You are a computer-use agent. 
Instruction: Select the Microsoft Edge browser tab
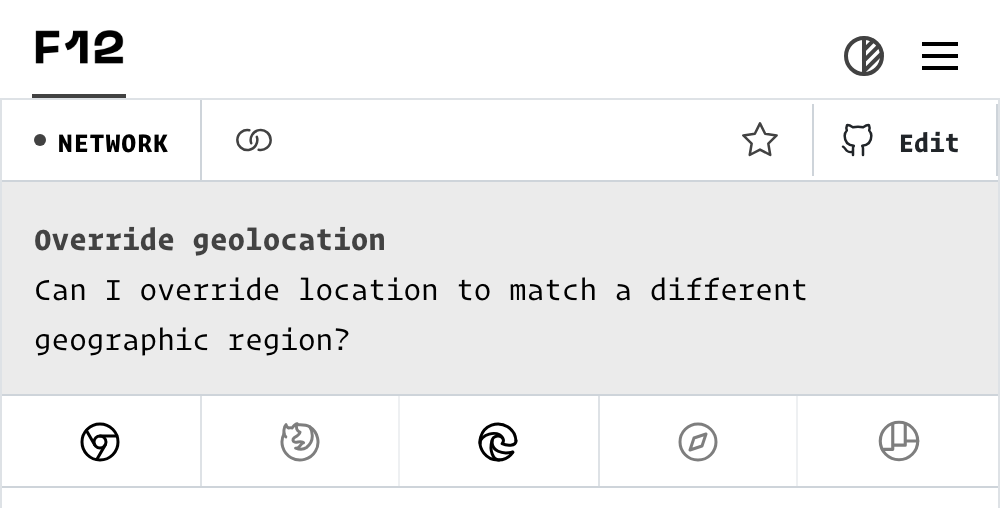pyautogui.click(x=498, y=441)
